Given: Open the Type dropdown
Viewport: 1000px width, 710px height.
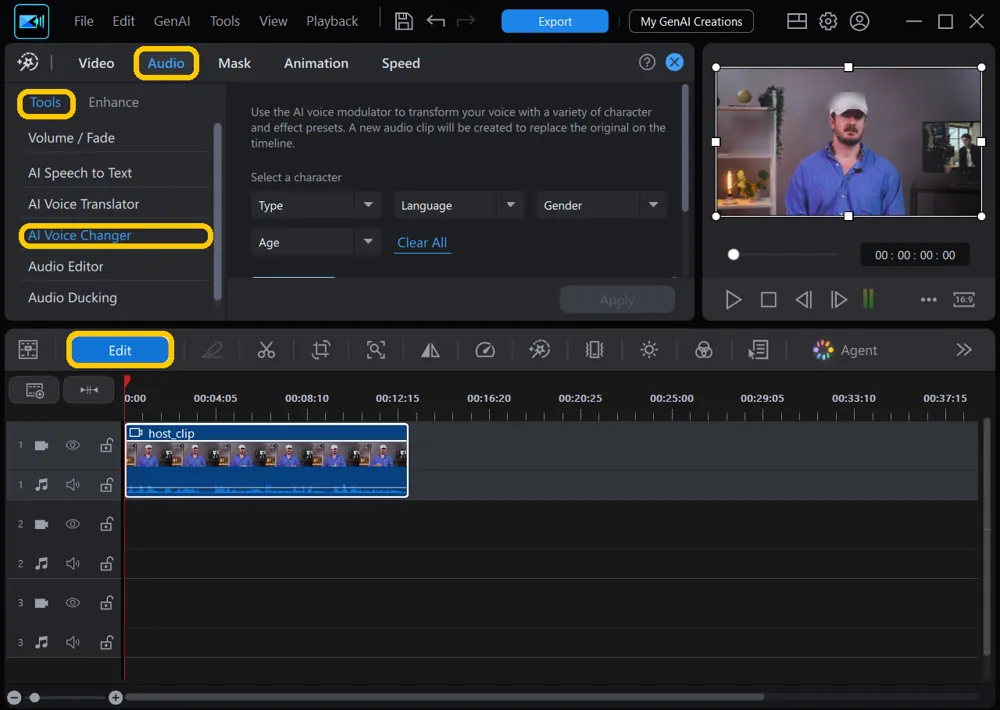Looking at the screenshot, I should (316, 205).
